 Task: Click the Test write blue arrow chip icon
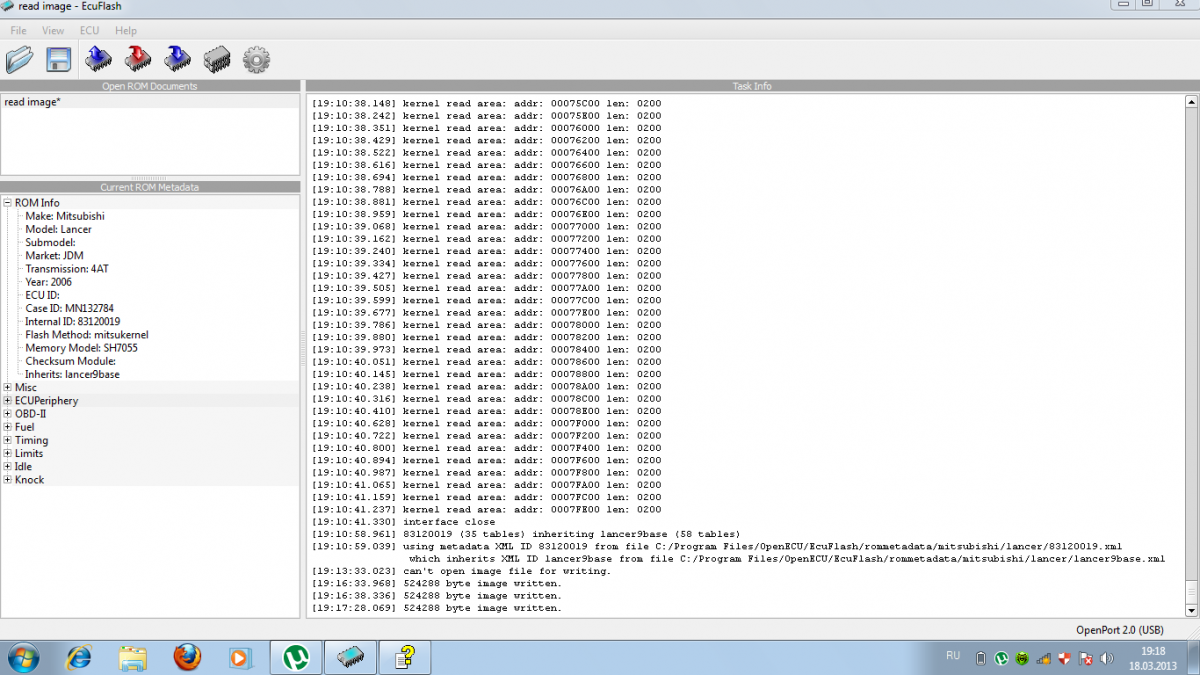(x=178, y=60)
